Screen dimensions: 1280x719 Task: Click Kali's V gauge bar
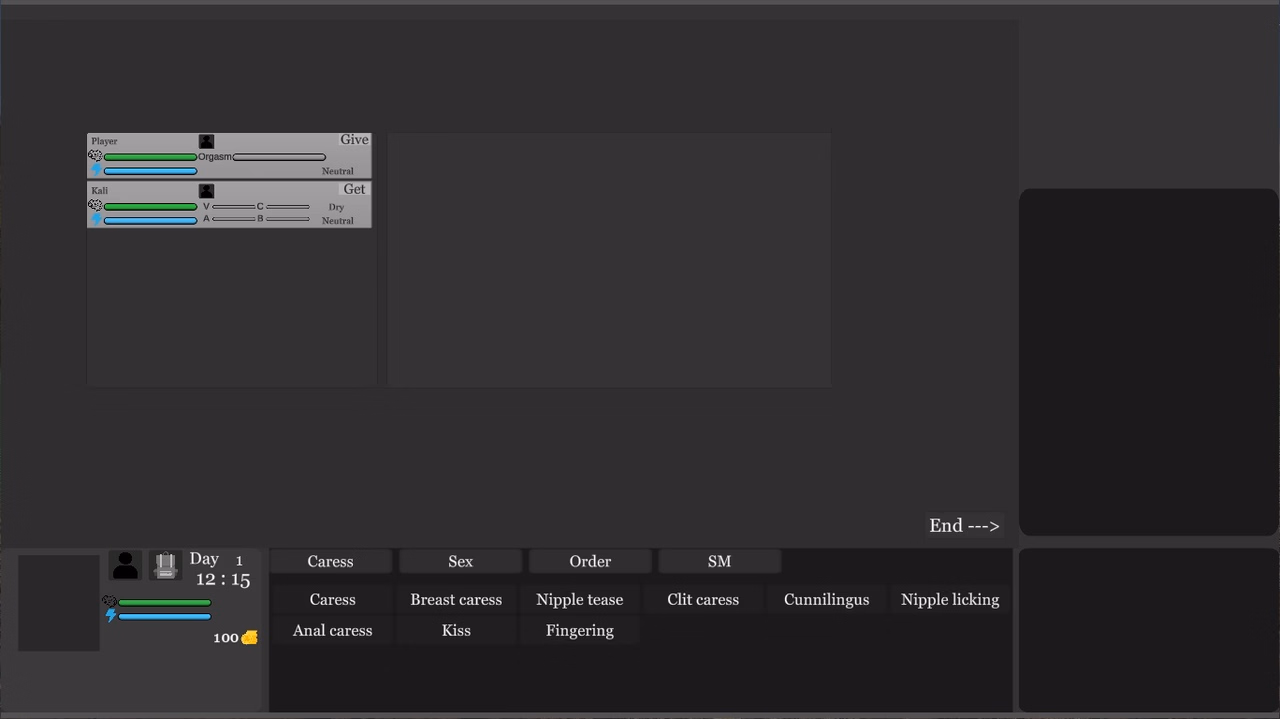[233, 207]
